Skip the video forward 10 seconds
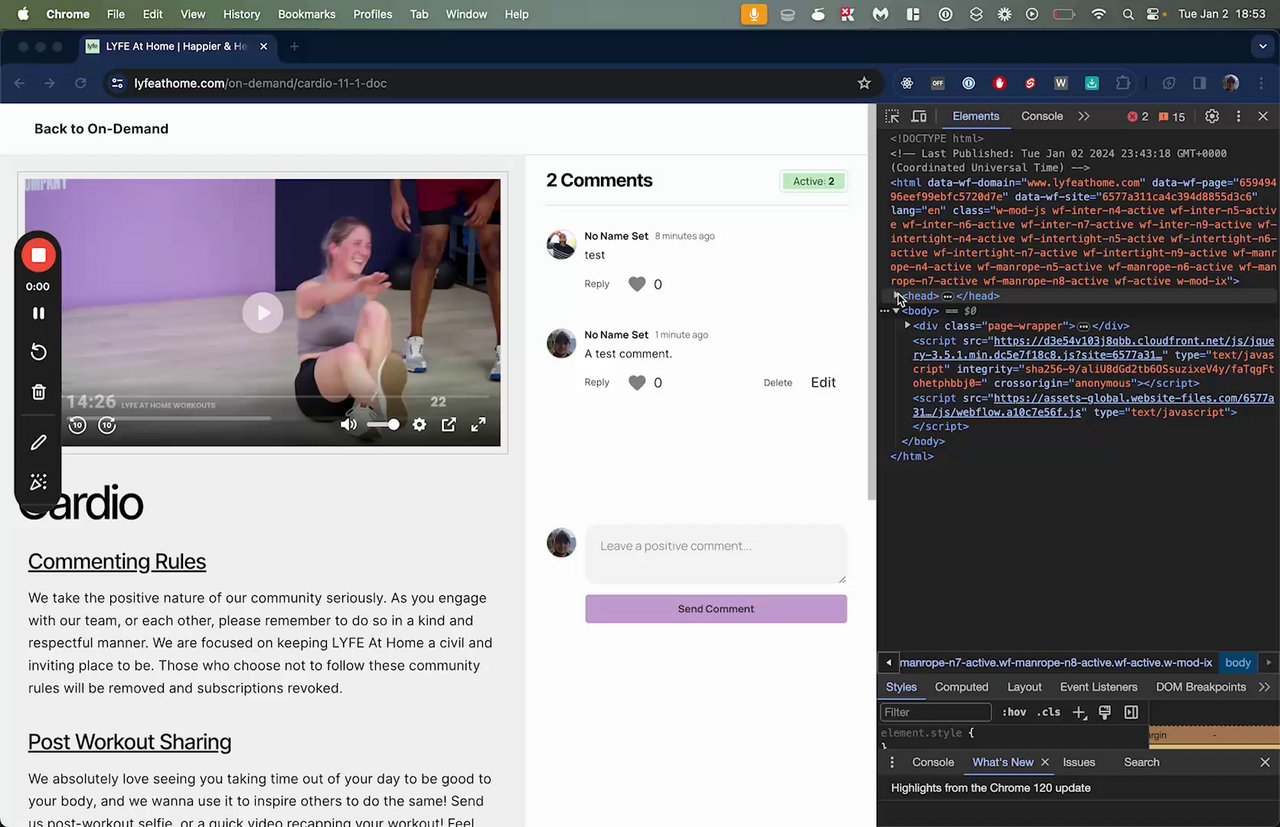This screenshot has width=1280, height=827. pos(107,425)
